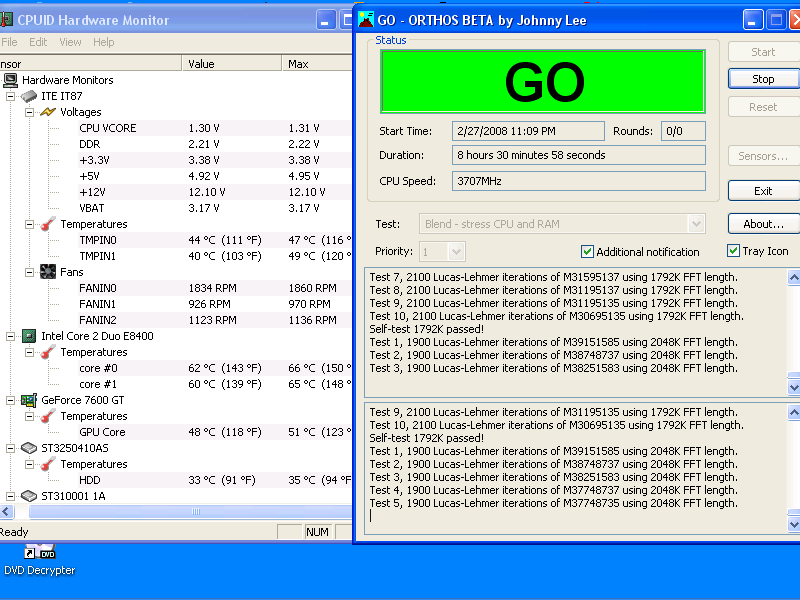Click the CPU Speed field showing 3707MHz
Viewport: 800px width, 600px height.
(579, 181)
